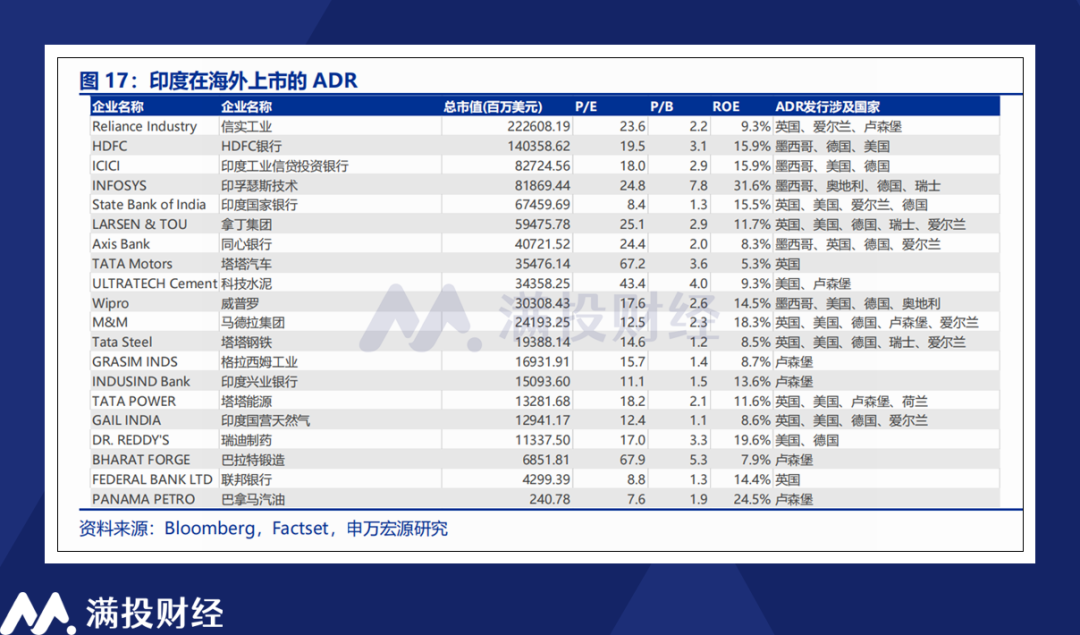Click the INDUSIND Bank cell
The width and height of the screenshot is (1080, 635).
point(141,382)
